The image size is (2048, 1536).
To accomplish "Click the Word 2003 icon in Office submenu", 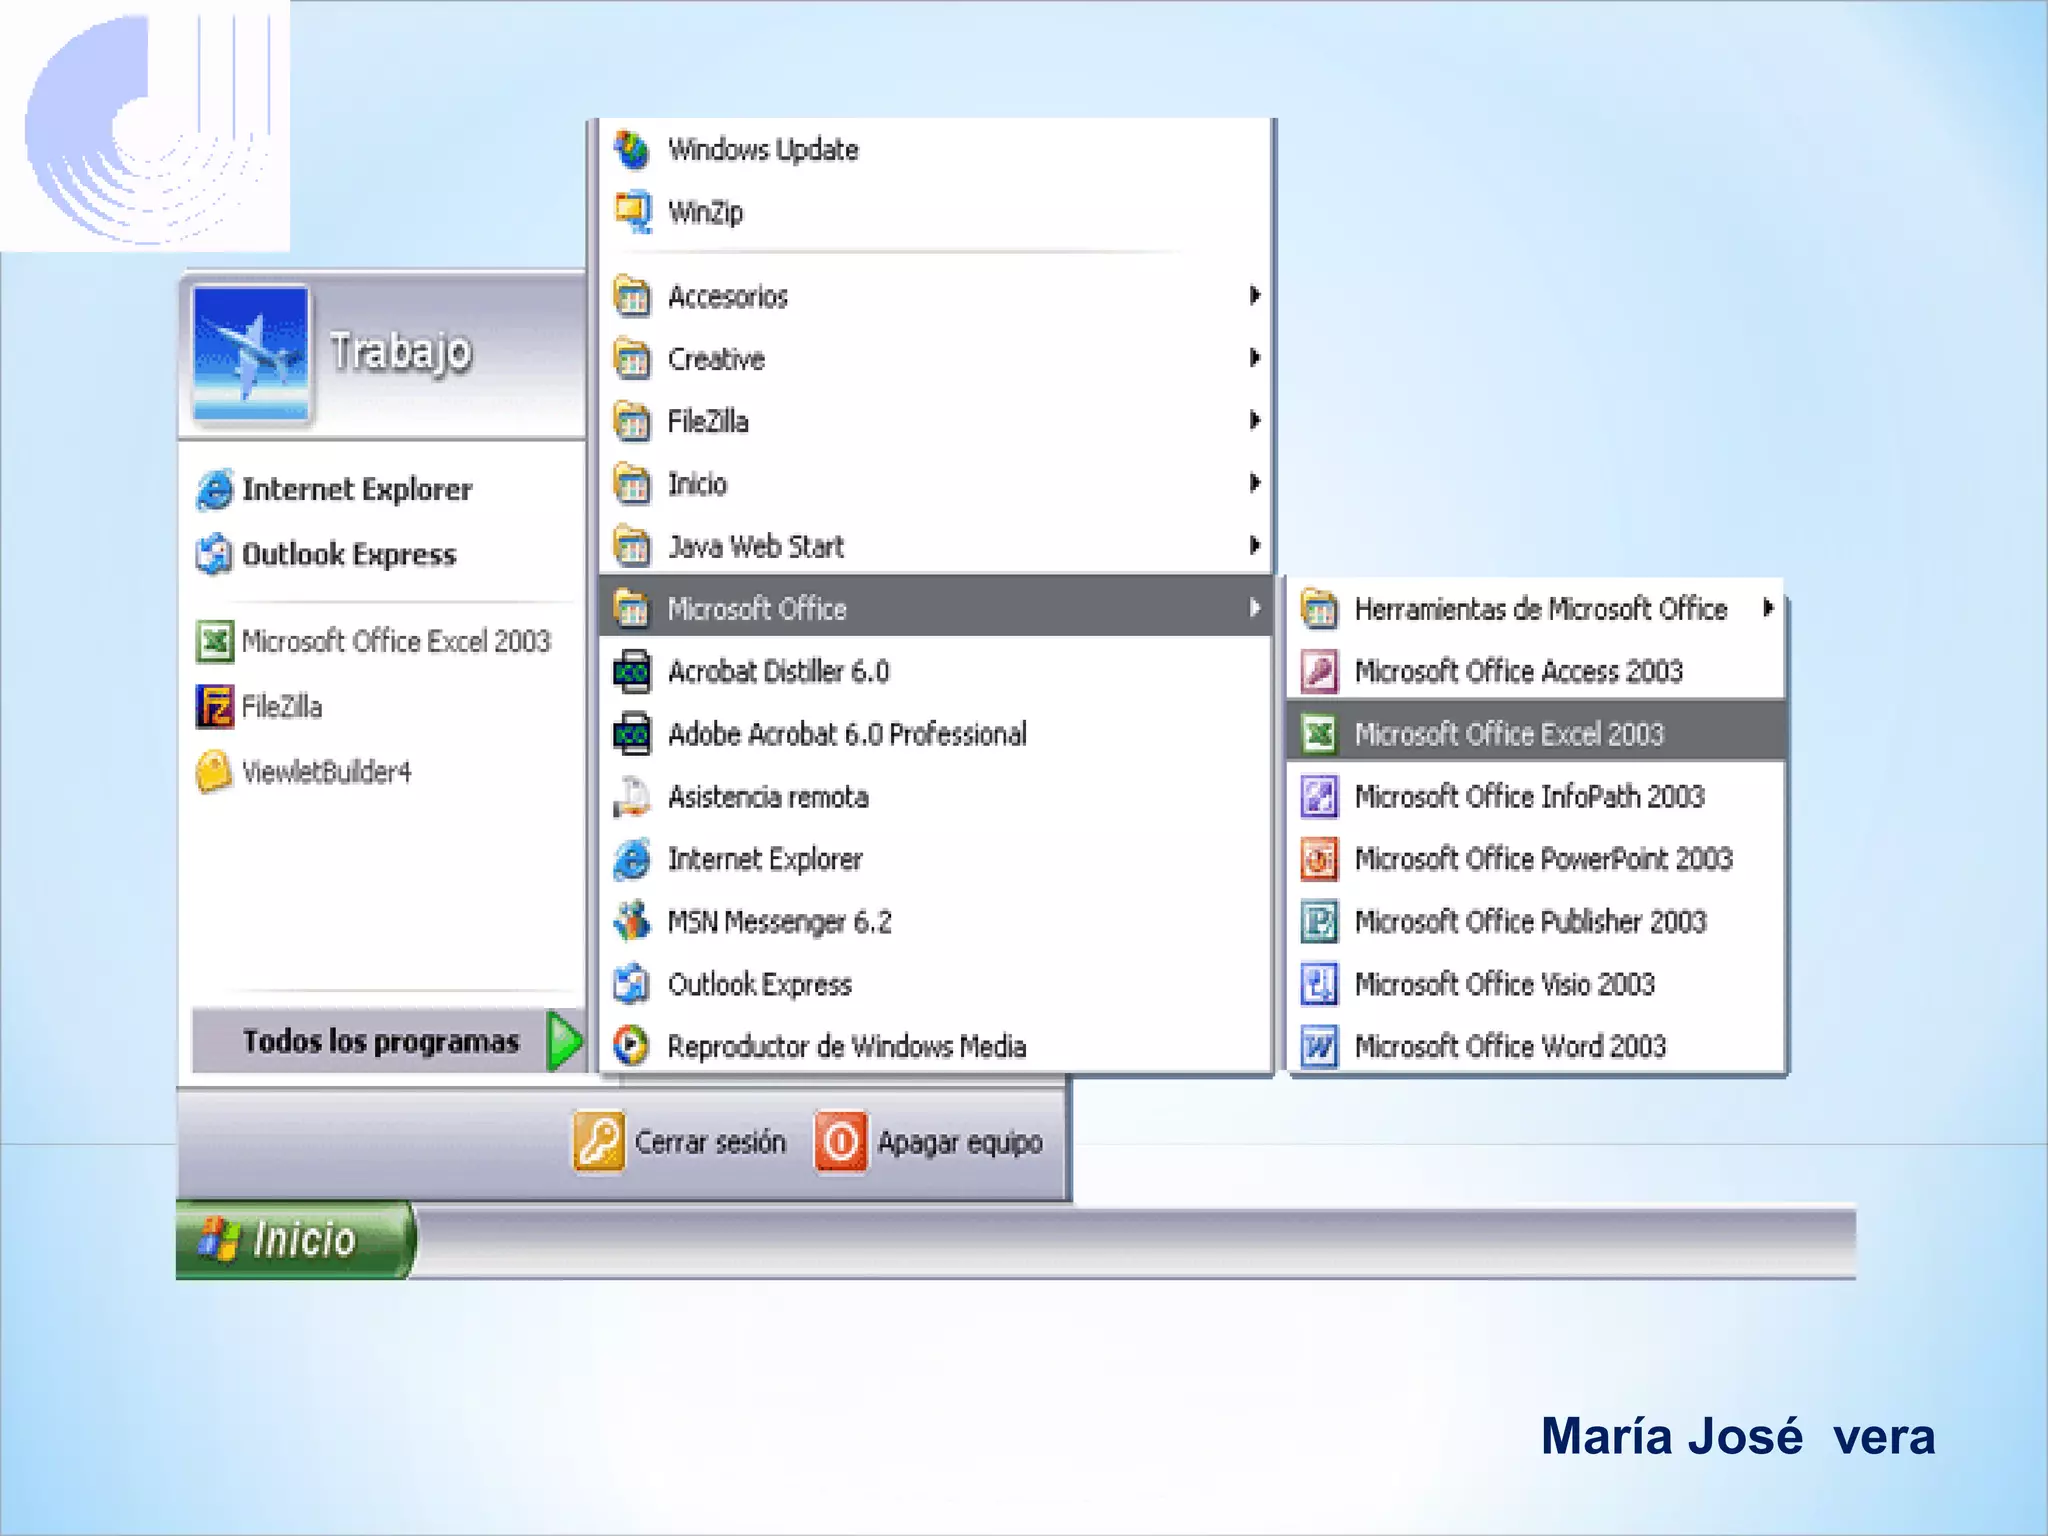I will [x=1319, y=1046].
